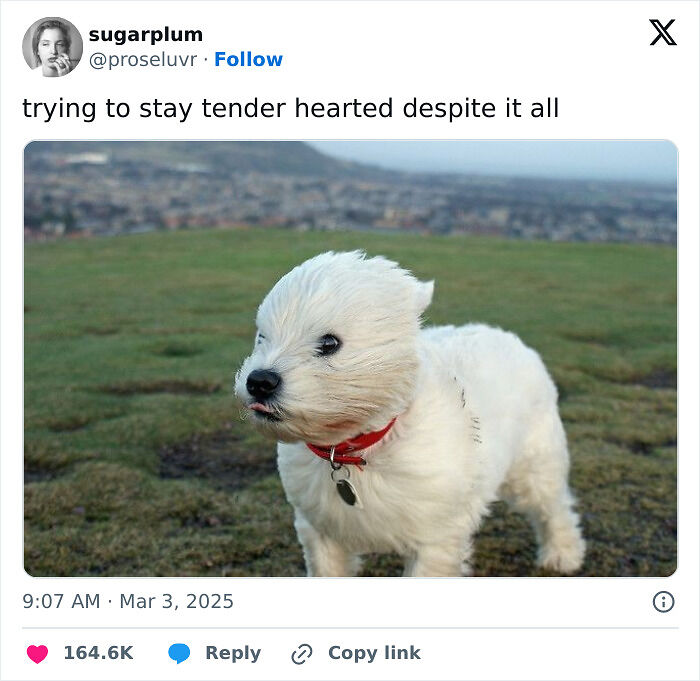Open the sugarplum display name
This screenshot has width=700, height=681.
[146, 34]
